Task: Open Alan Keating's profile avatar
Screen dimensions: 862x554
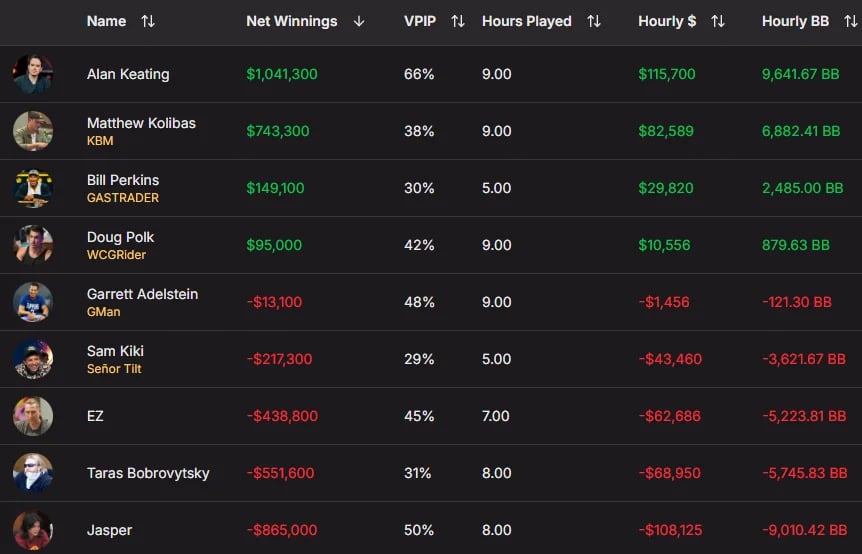Action: click(x=33, y=74)
